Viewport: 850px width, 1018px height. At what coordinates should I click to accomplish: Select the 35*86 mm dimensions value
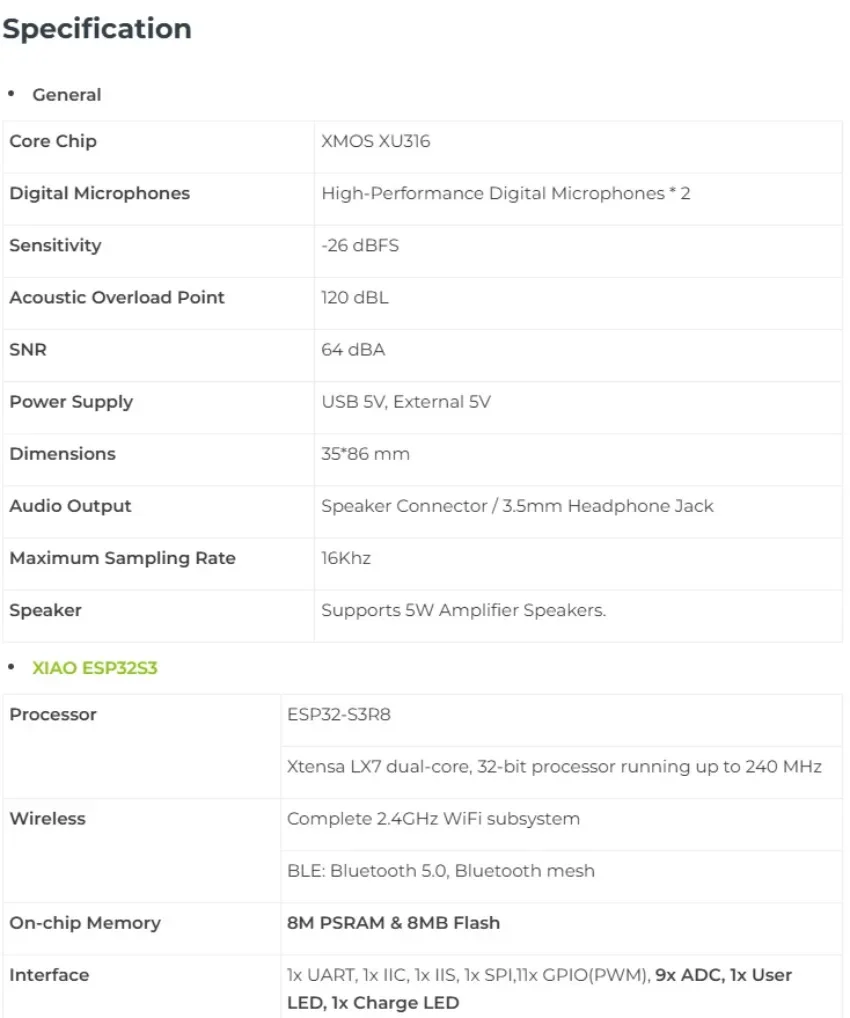(365, 454)
